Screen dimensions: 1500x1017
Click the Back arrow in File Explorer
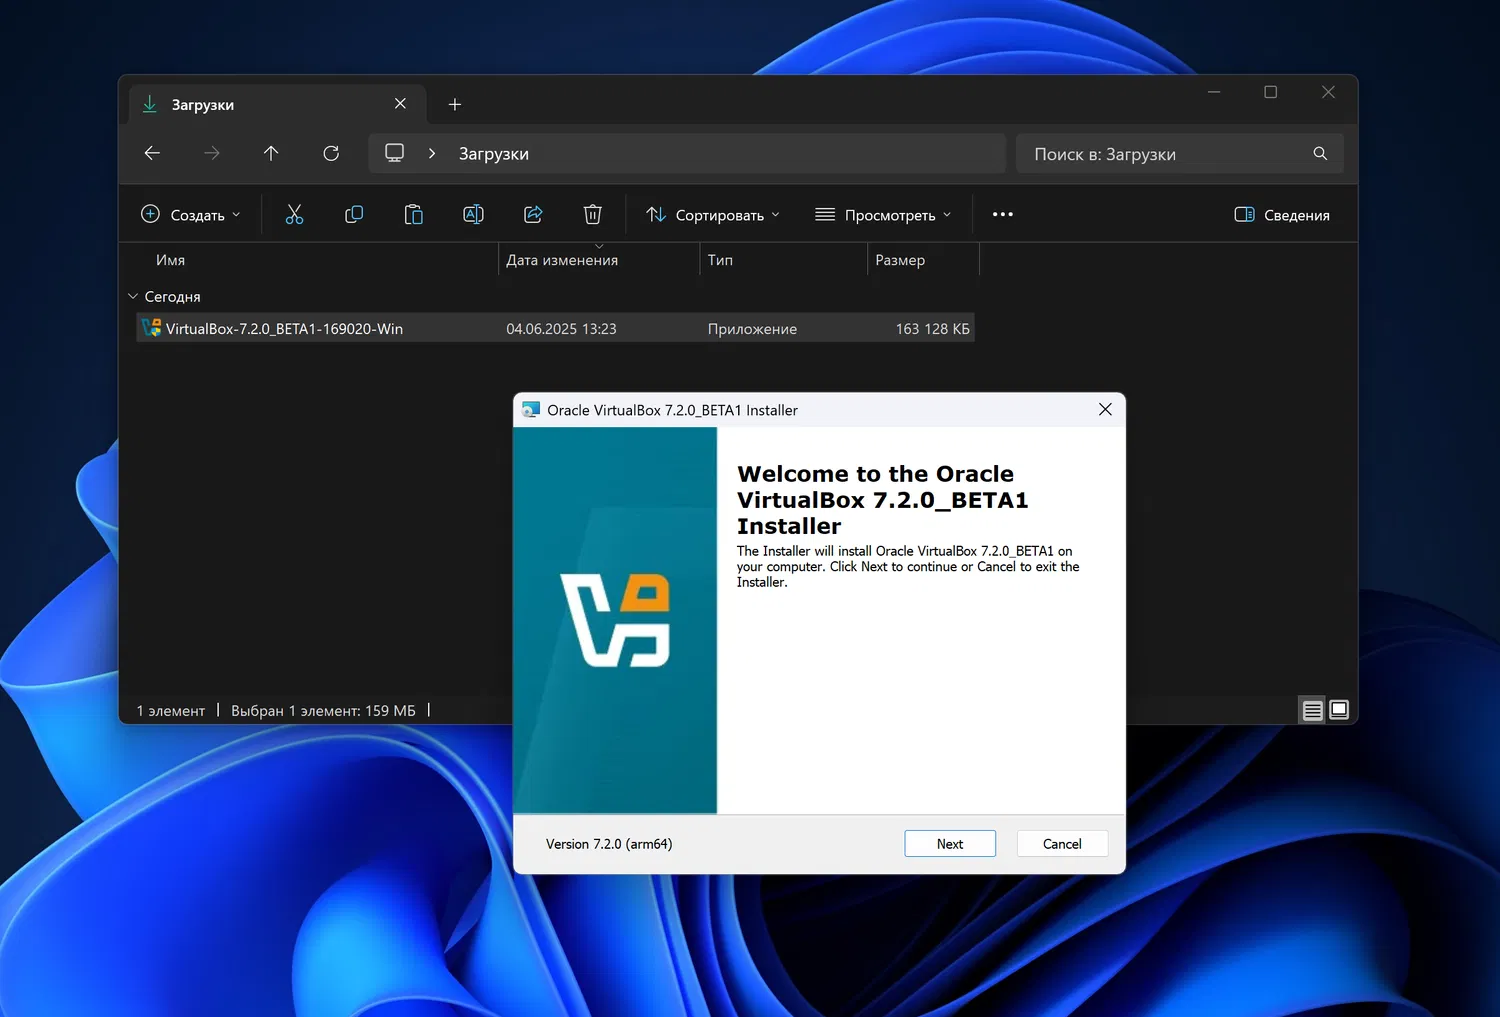point(152,153)
